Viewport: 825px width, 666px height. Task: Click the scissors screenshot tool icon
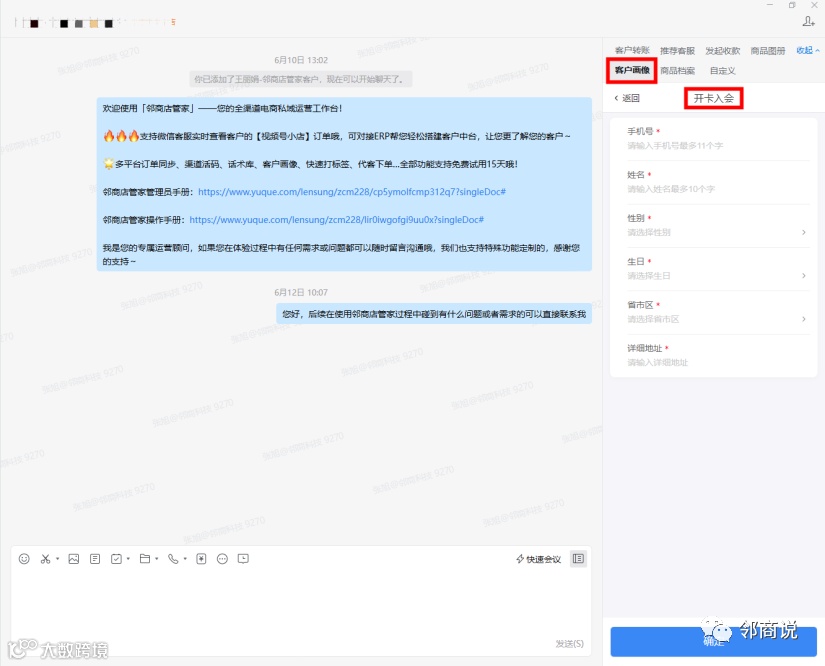pyautogui.click(x=45, y=559)
